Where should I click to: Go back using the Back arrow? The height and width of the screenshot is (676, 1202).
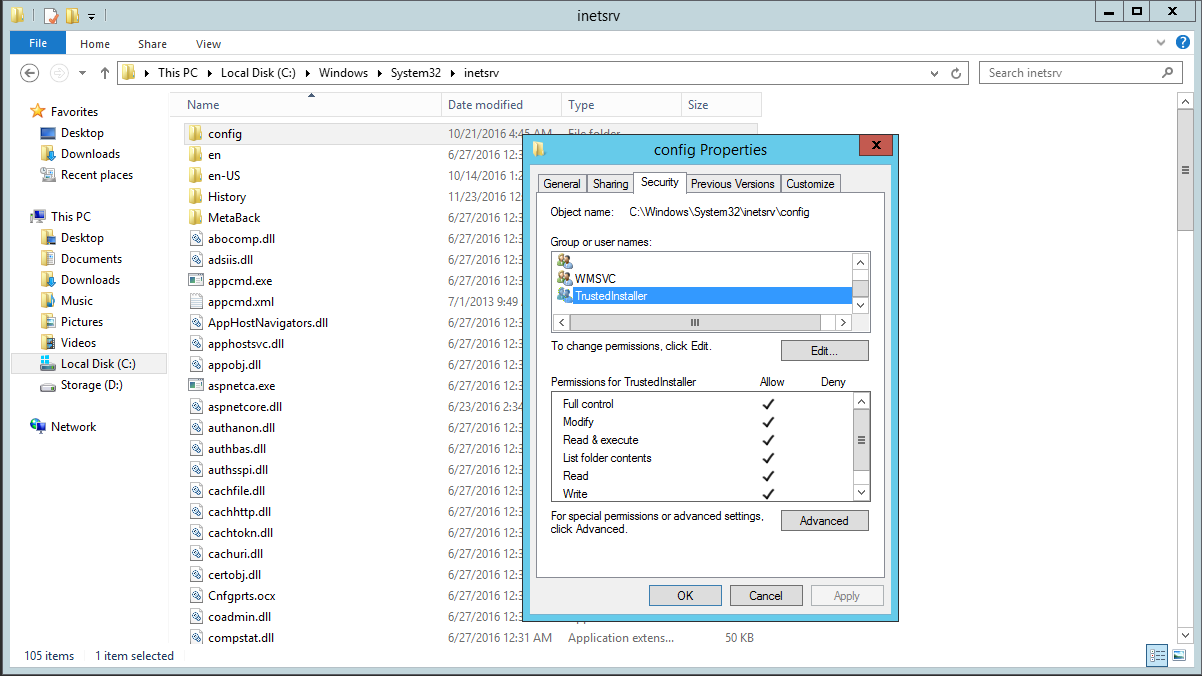pos(30,73)
